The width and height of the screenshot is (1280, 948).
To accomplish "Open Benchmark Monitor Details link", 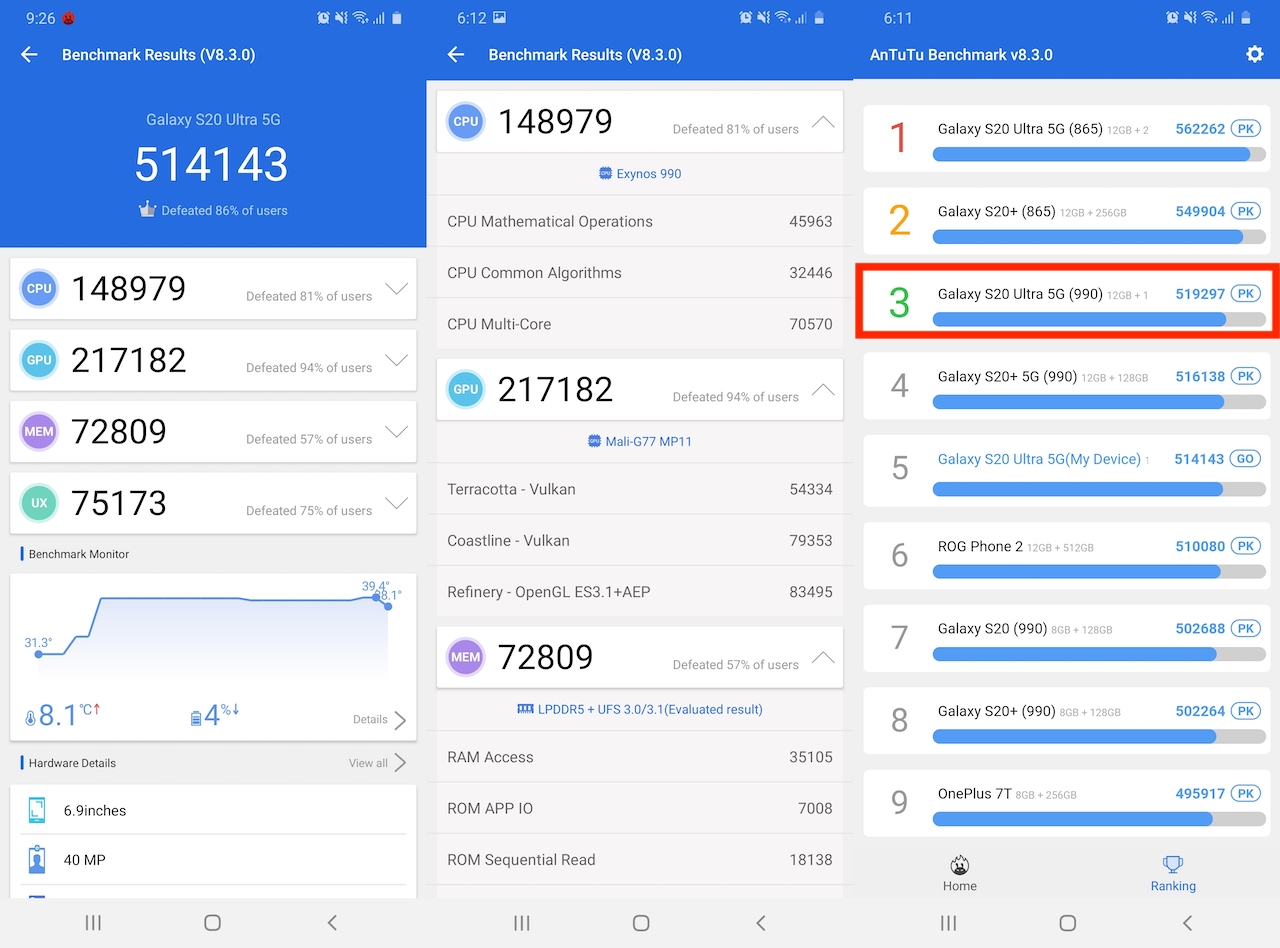I will tap(380, 720).
